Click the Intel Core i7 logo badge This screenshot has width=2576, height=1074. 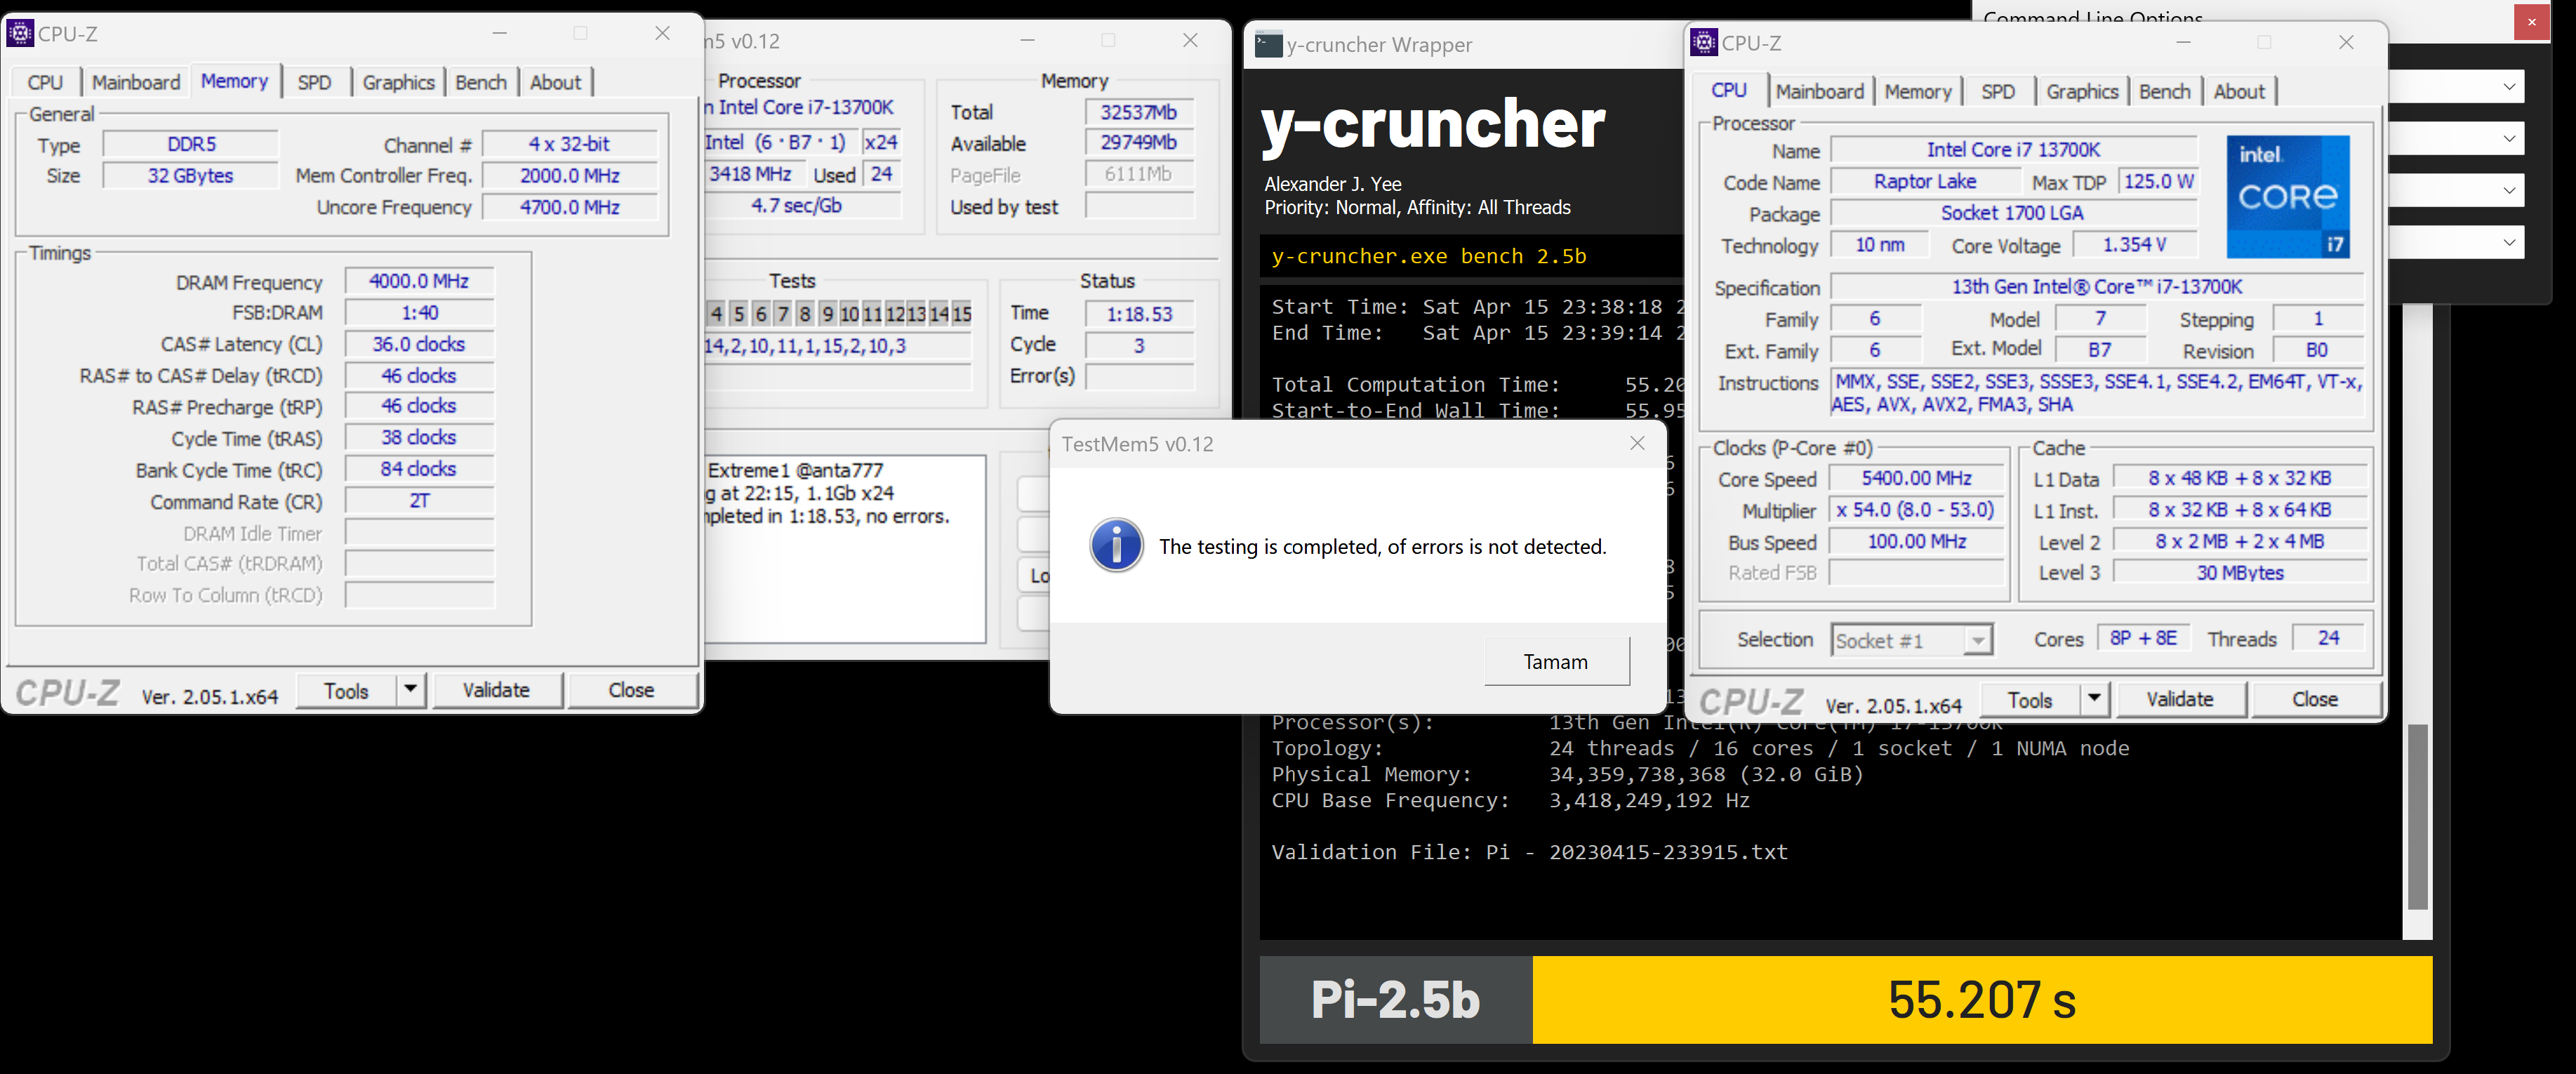click(2288, 196)
